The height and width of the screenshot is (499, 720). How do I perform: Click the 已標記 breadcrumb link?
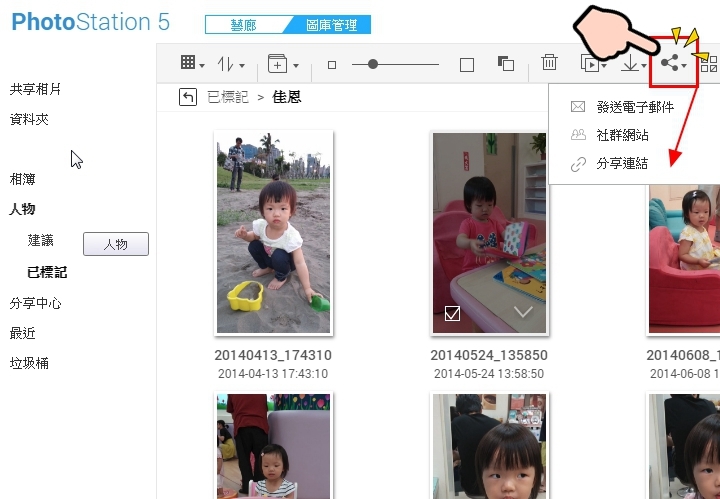(228, 97)
